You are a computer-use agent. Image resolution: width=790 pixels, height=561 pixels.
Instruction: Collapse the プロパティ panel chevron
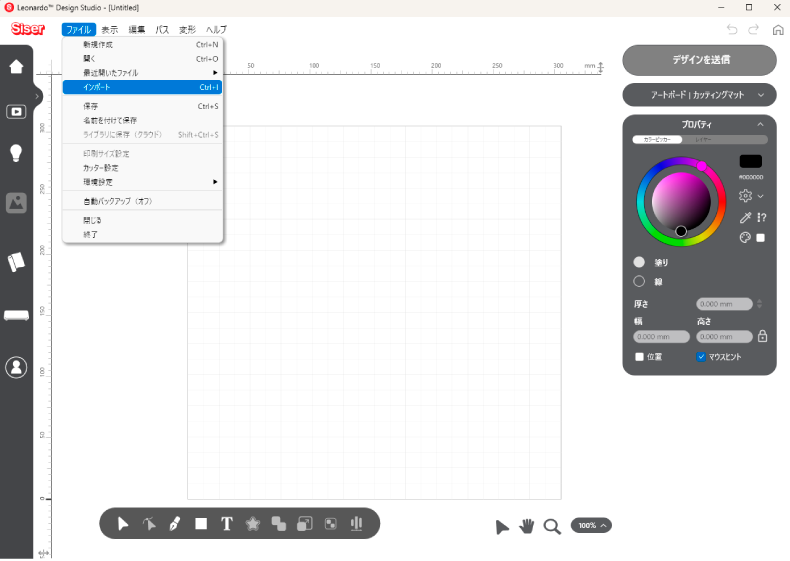[760, 124]
